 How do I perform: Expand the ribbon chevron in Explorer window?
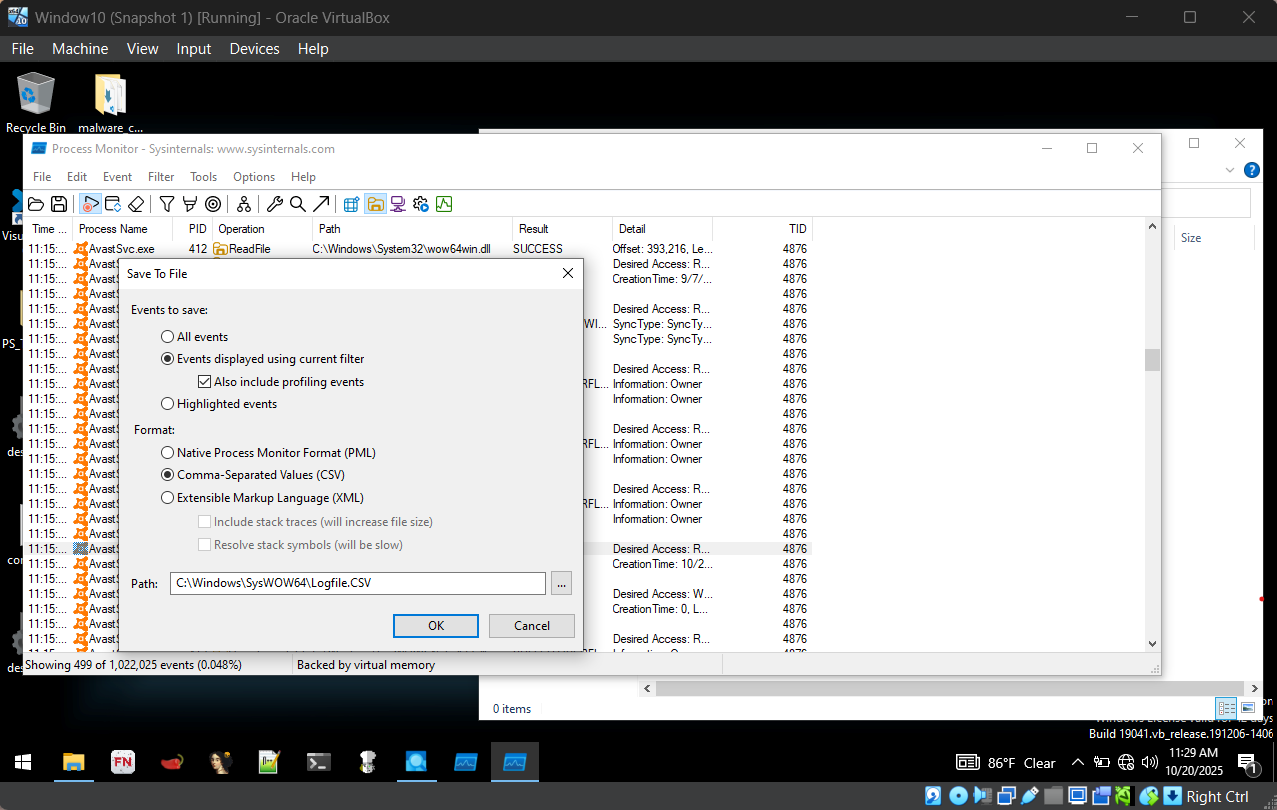1231,171
